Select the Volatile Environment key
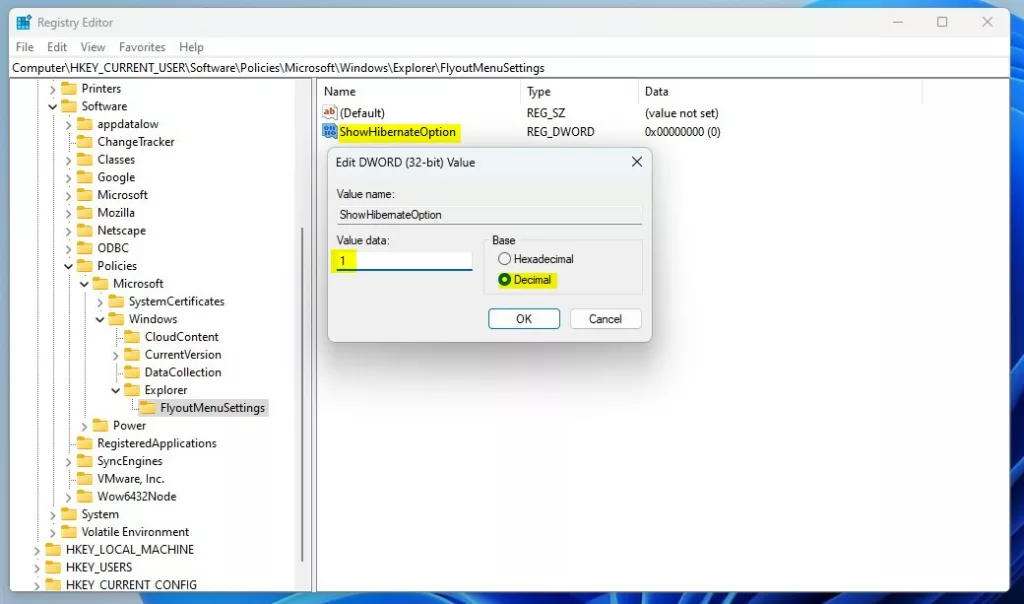Viewport: 1024px width, 604px height. pyautogui.click(x=135, y=532)
